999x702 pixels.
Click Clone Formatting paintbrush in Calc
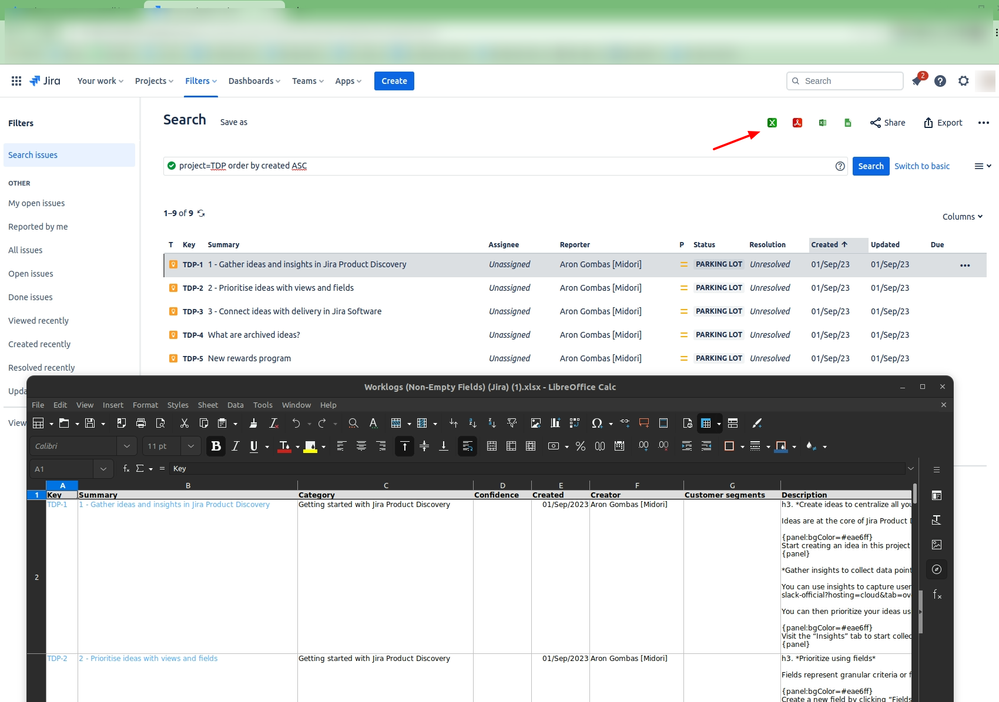(x=253, y=423)
